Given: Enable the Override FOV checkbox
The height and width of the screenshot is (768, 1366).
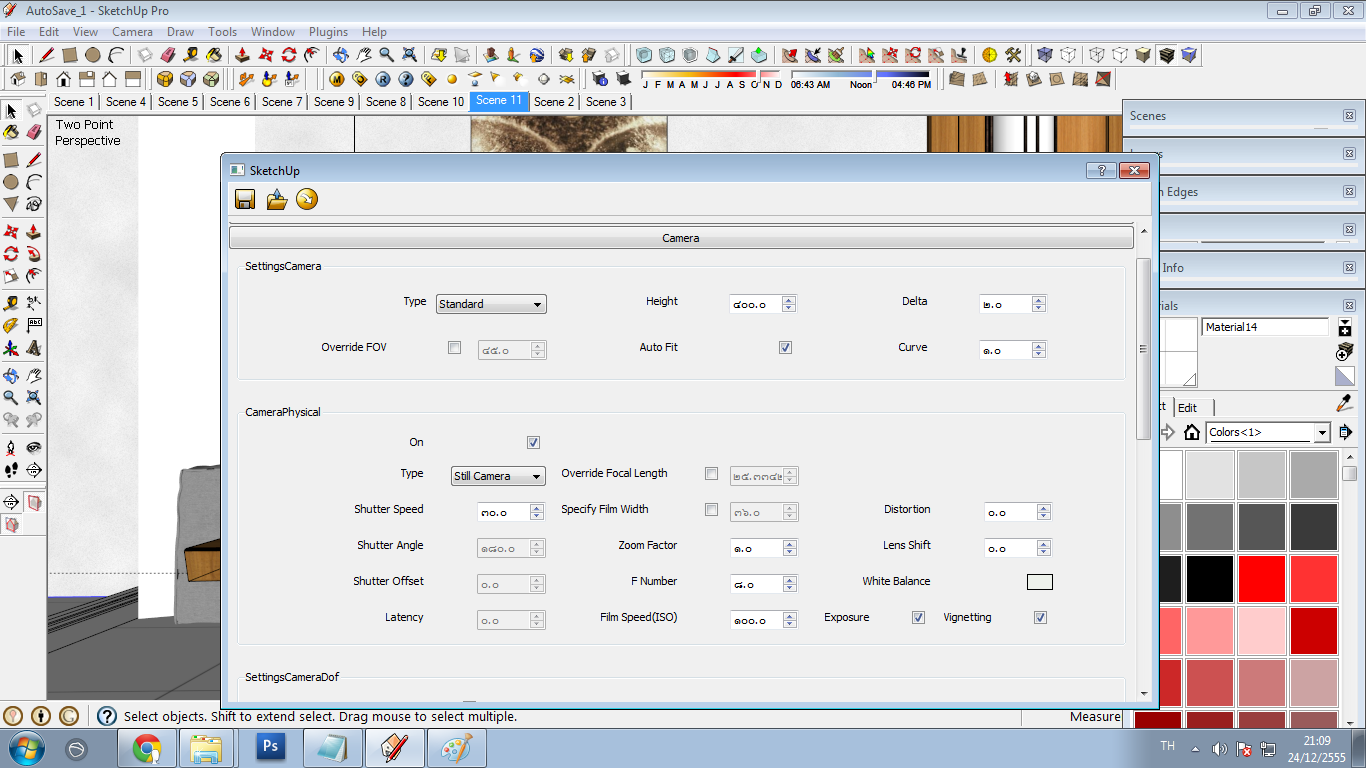Looking at the screenshot, I should (x=455, y=348).
